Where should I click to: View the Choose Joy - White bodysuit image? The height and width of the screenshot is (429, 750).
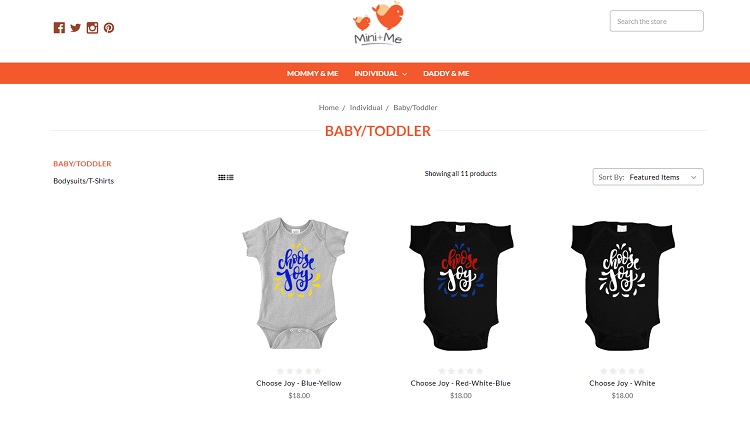point(622,286)
